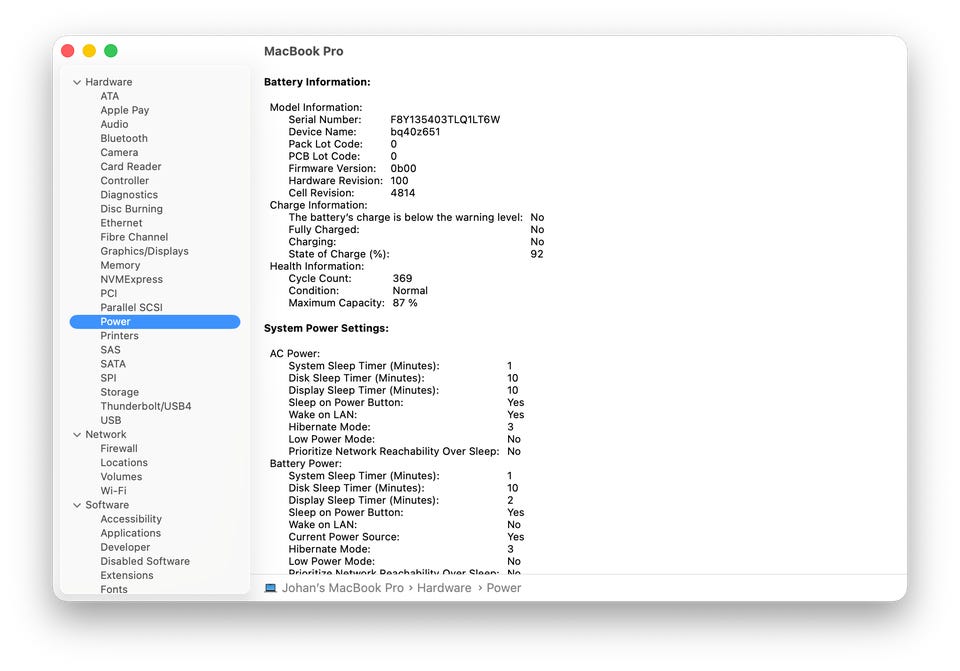Collapse the Software section in sidebar

tap(77, 505)
